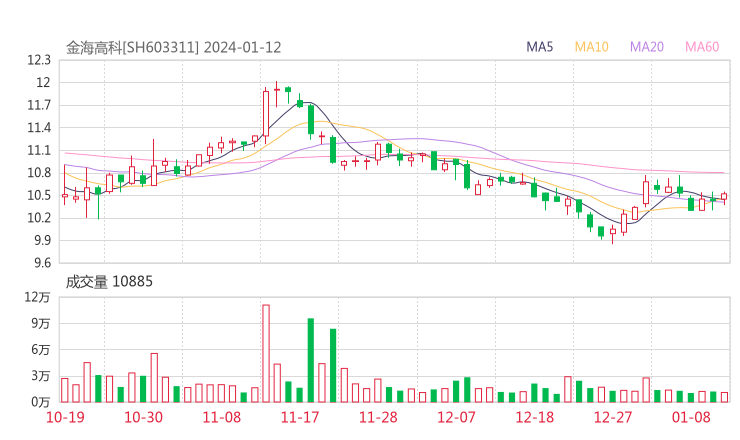
Task: Click the 6万 volume axis label
Action: pyautogui.click(x=41, y=350)
